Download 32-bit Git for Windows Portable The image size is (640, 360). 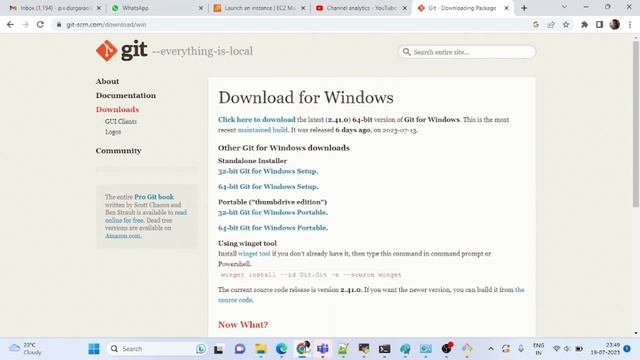pos(273,212)
